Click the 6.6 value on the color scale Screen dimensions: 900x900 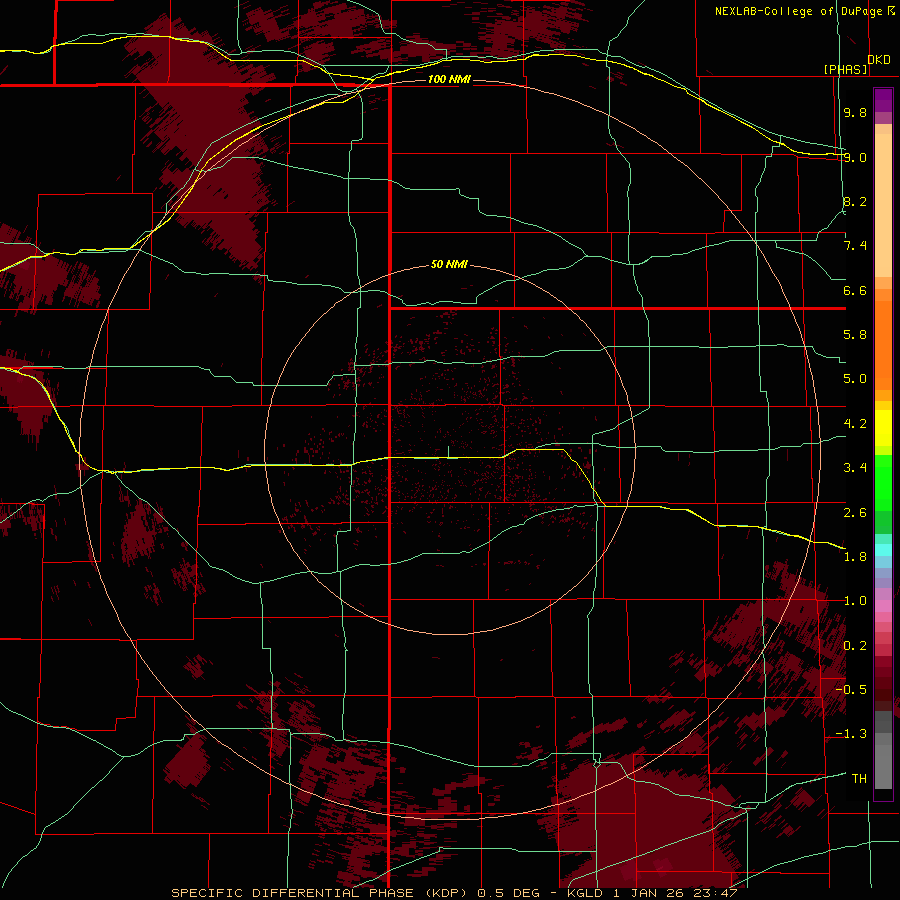pyautogui.click(x=855, y=290)
